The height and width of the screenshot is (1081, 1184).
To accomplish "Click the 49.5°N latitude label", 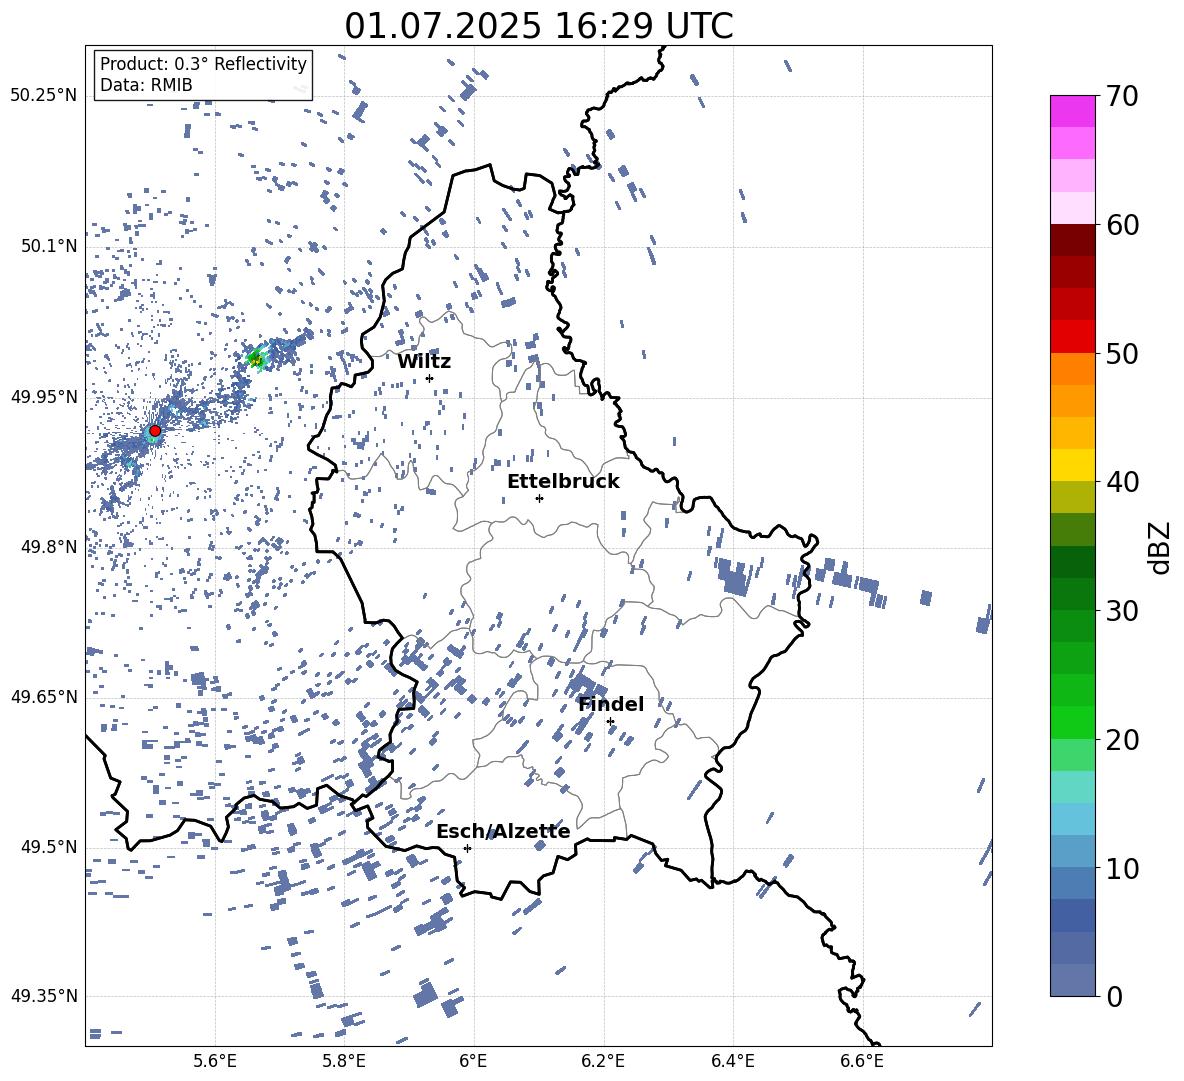I will (49, 847).
